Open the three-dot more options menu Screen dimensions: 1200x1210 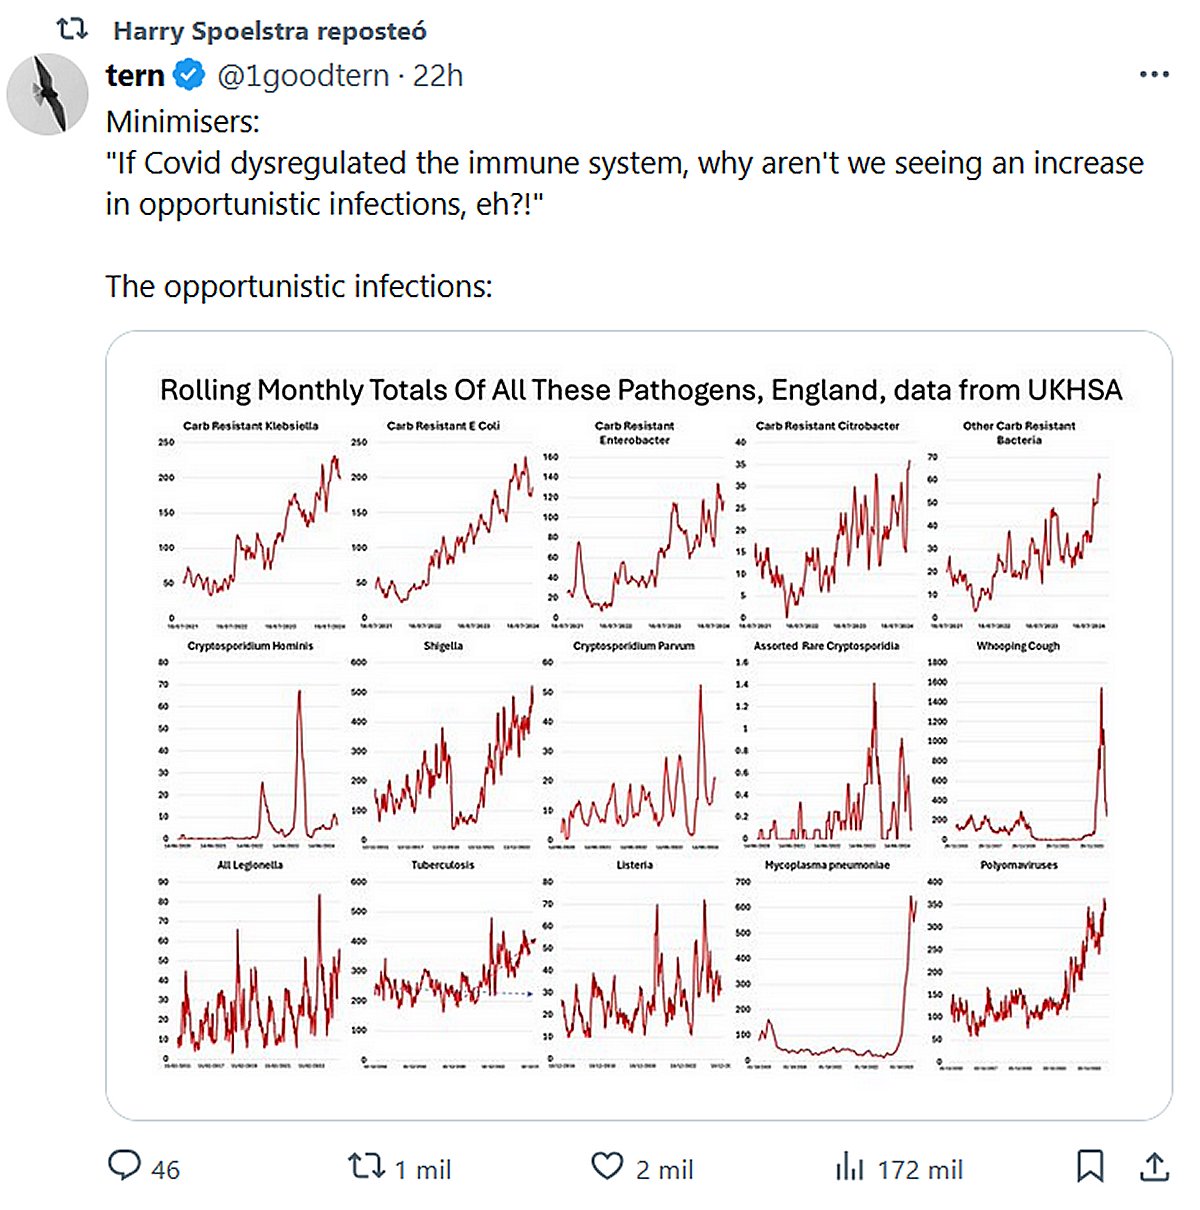coord(1154,75)
